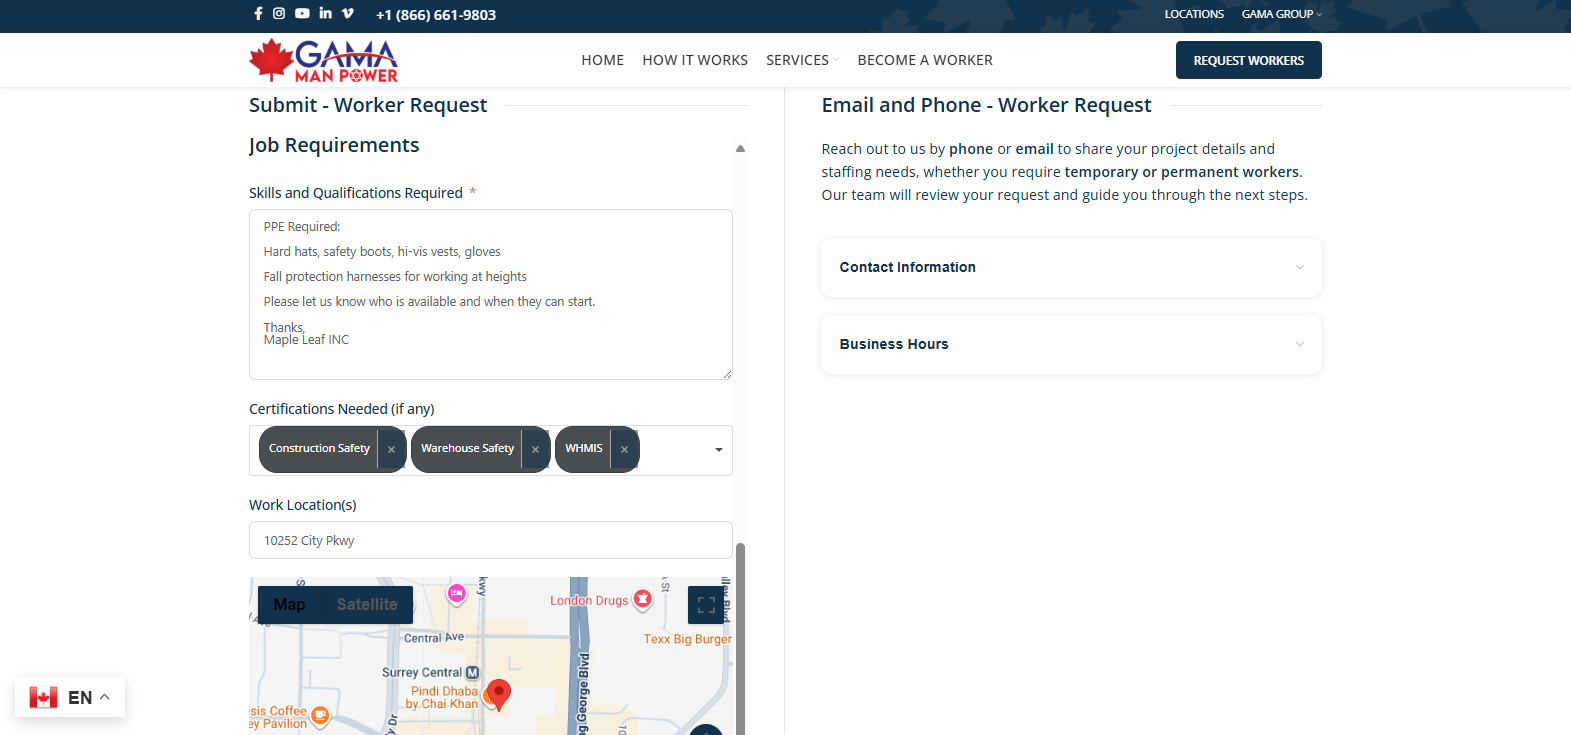Open the Vimeo social icon
The width and height of the screenshot is (1571, 735).
point(348,14)
